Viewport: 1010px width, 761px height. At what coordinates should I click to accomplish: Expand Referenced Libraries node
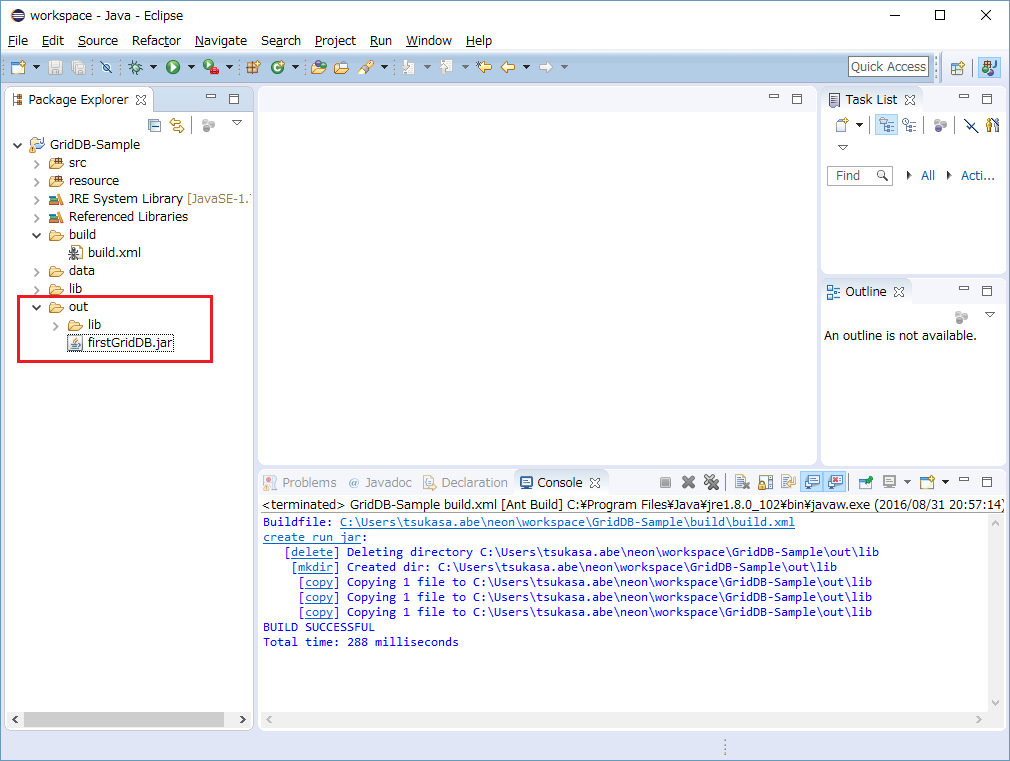pyautogui.click(x=37, y=218)
